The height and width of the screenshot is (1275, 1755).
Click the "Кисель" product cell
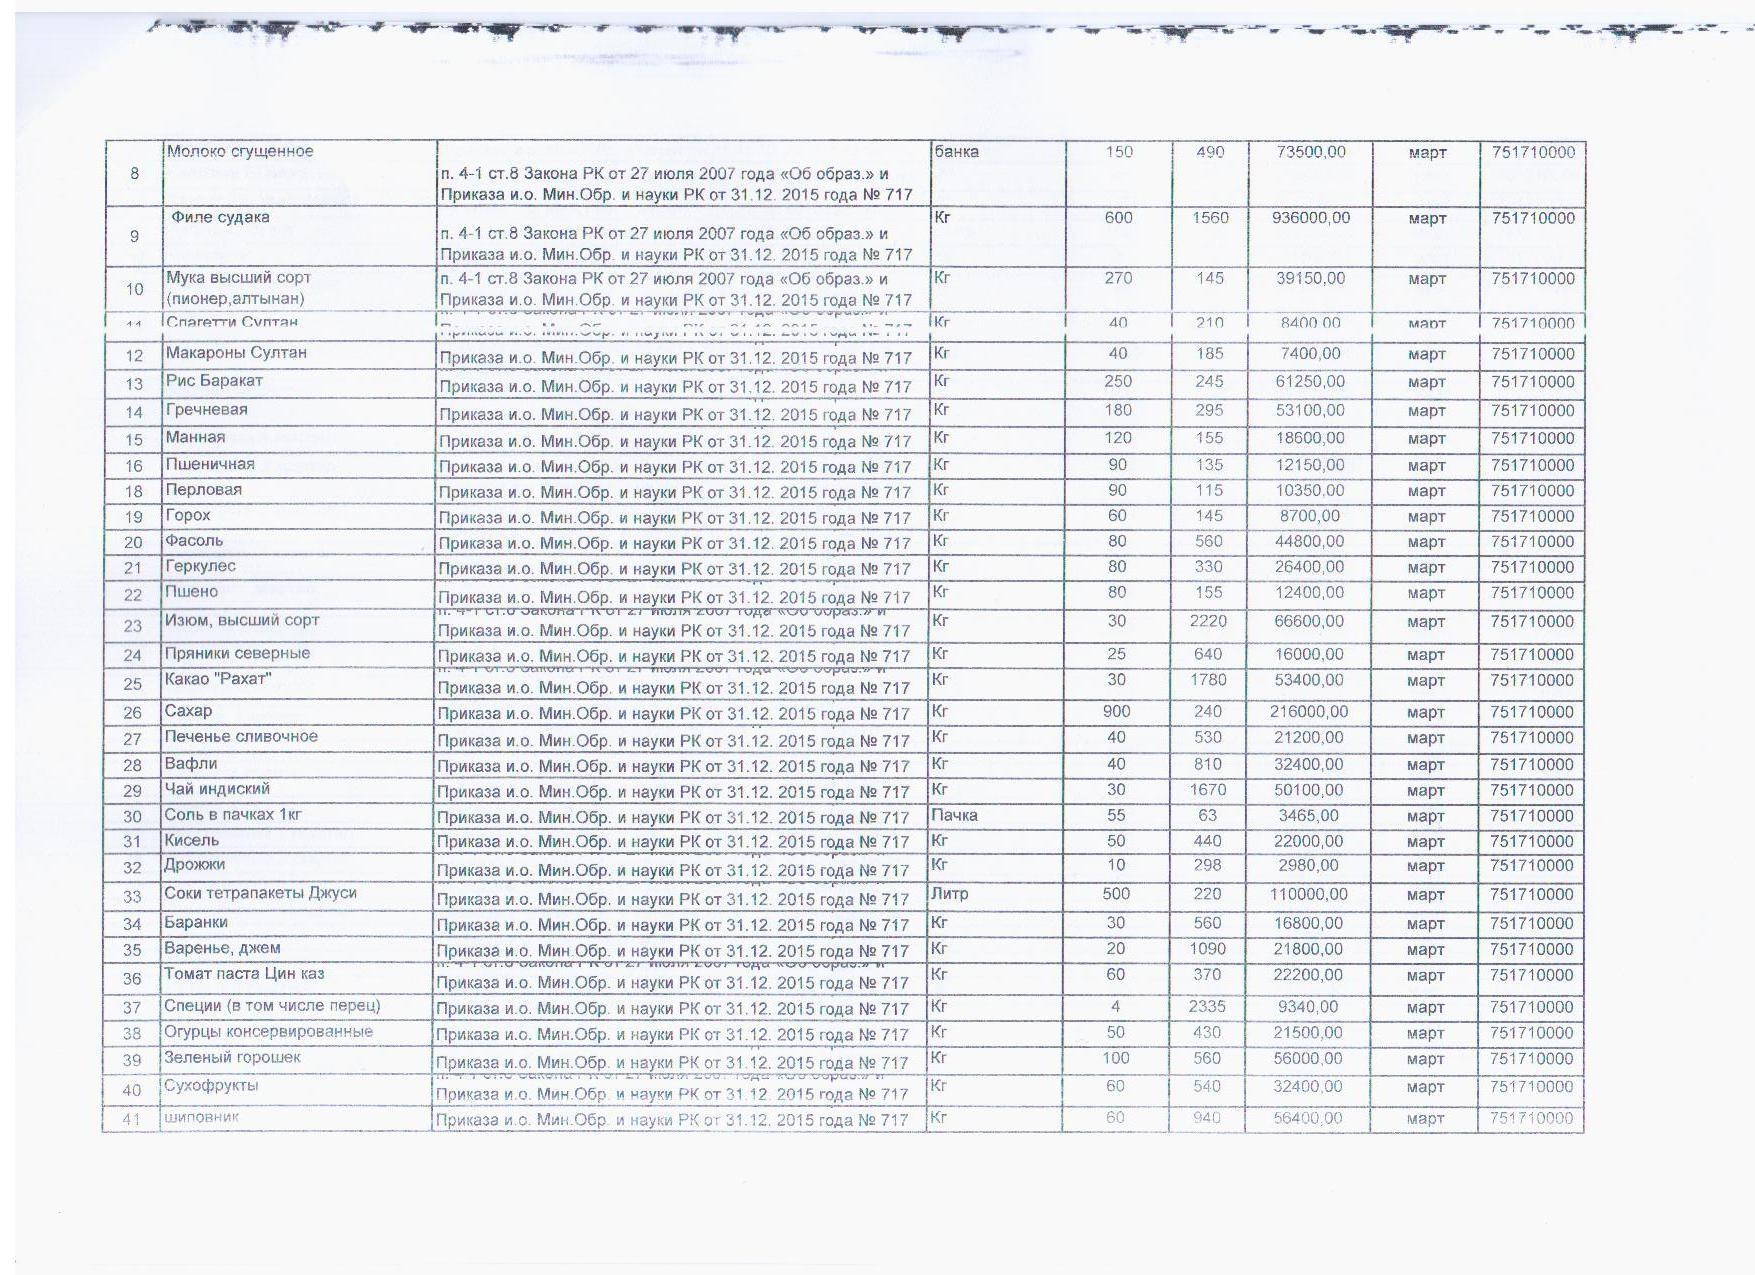point(298,841)
